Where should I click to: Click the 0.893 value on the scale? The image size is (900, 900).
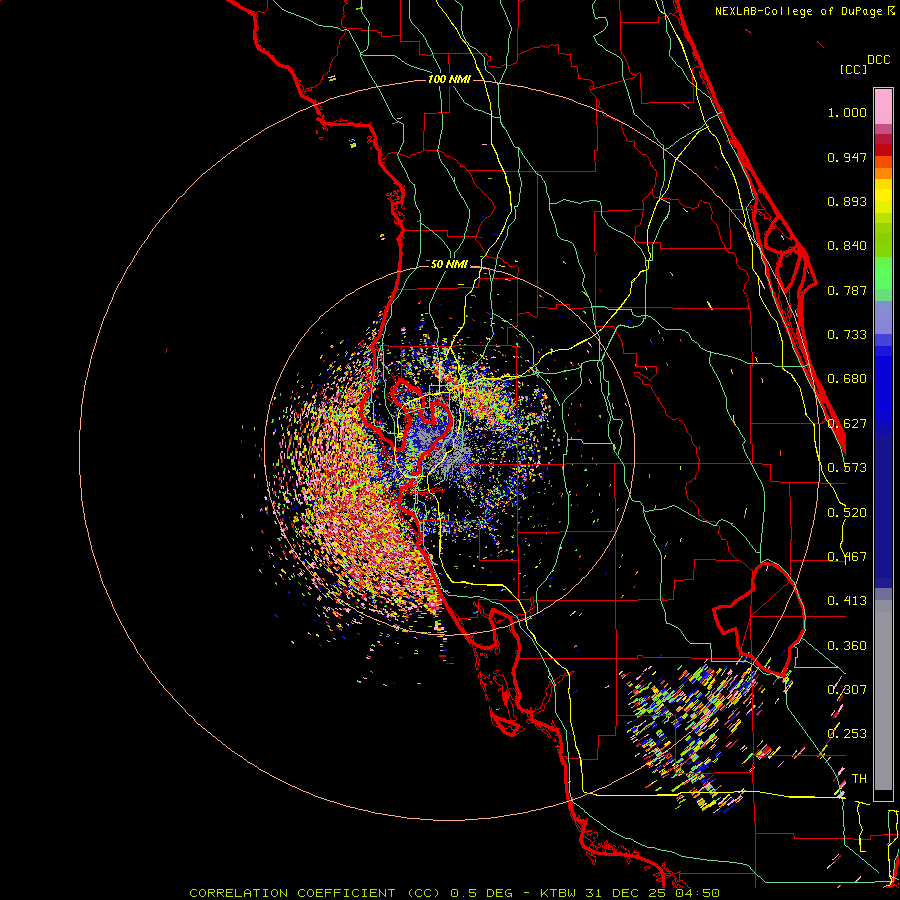point(847,201)
